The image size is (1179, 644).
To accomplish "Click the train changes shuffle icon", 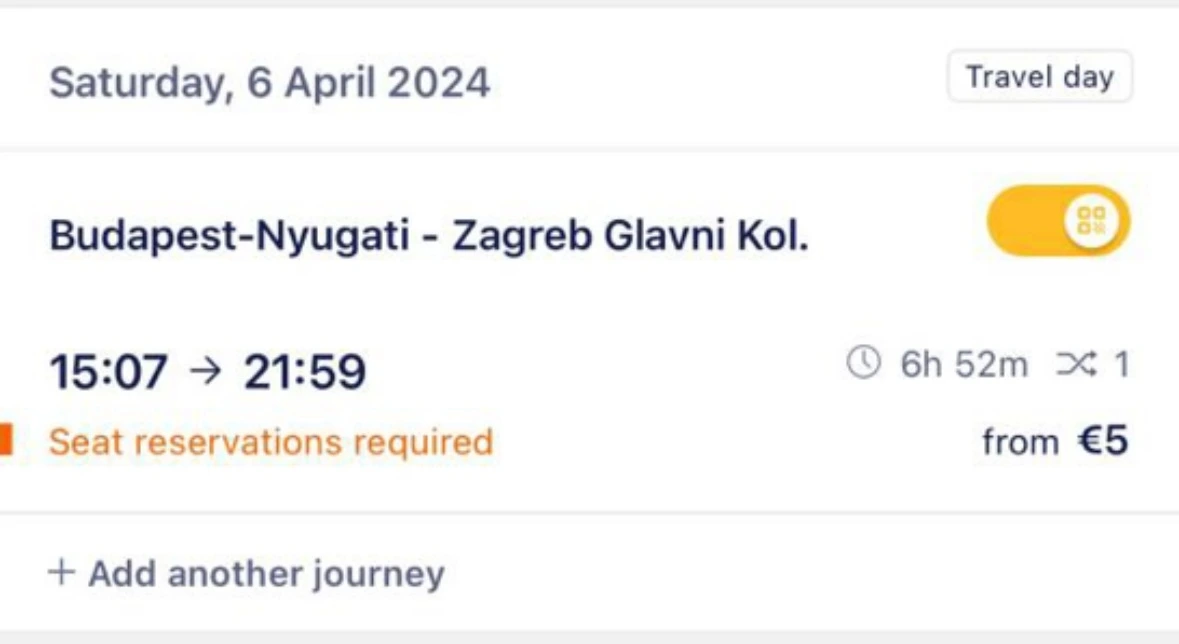I will [1075, 365].
